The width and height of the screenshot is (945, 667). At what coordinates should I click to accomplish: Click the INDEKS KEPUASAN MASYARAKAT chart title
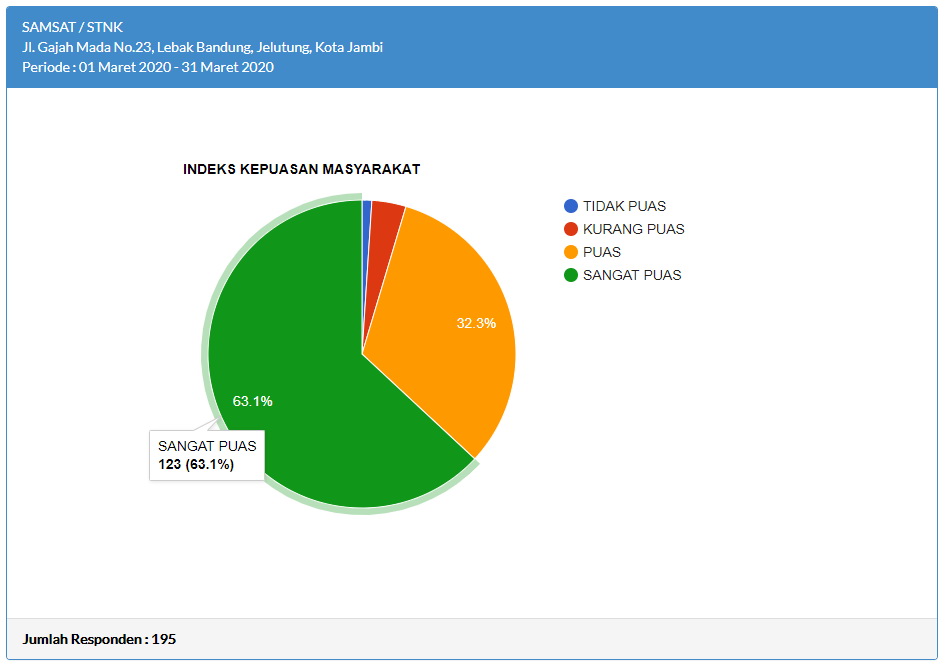click(x=301, y=169)
